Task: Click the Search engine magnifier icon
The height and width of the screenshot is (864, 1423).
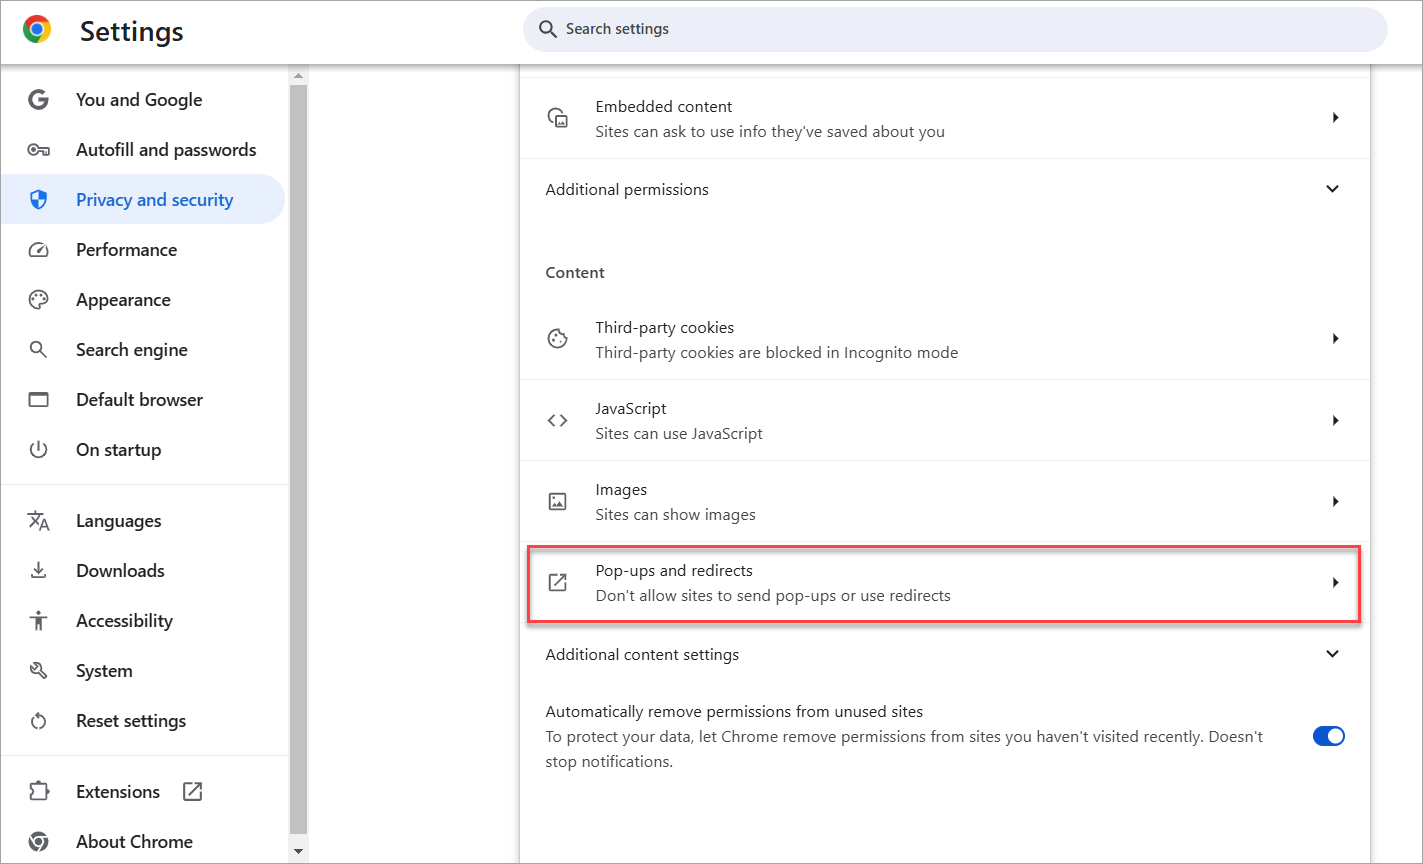Action: pos(38,350)
